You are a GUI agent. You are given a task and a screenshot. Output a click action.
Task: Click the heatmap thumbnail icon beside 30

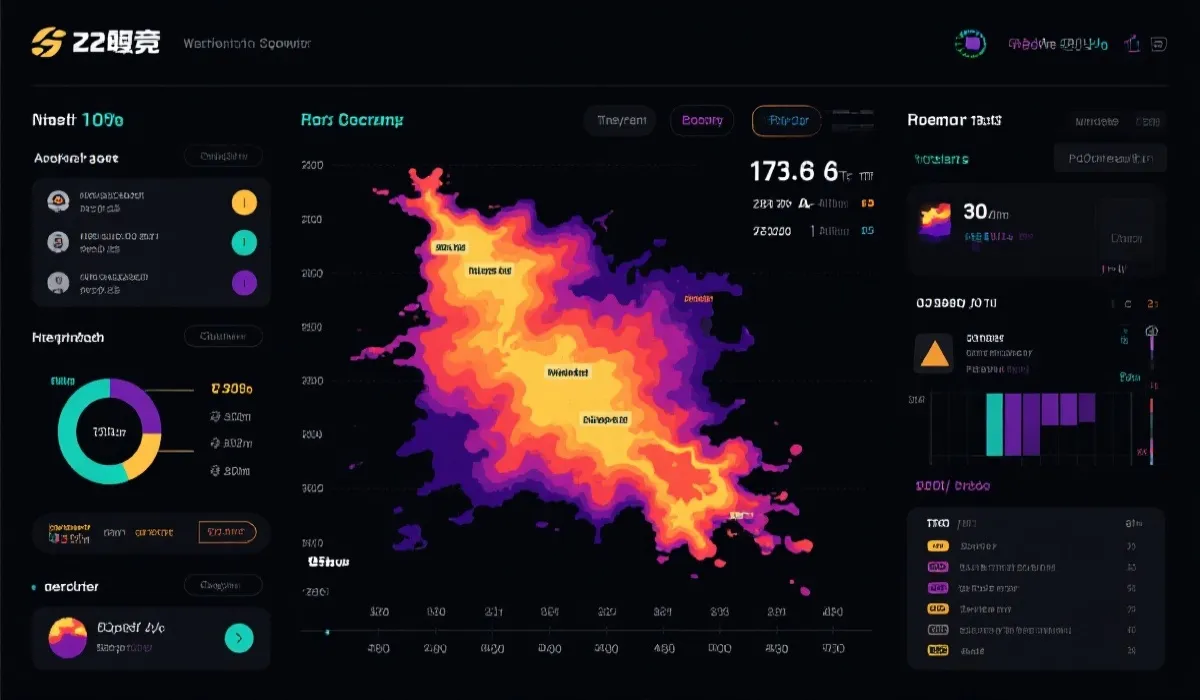tap(935, 220)
